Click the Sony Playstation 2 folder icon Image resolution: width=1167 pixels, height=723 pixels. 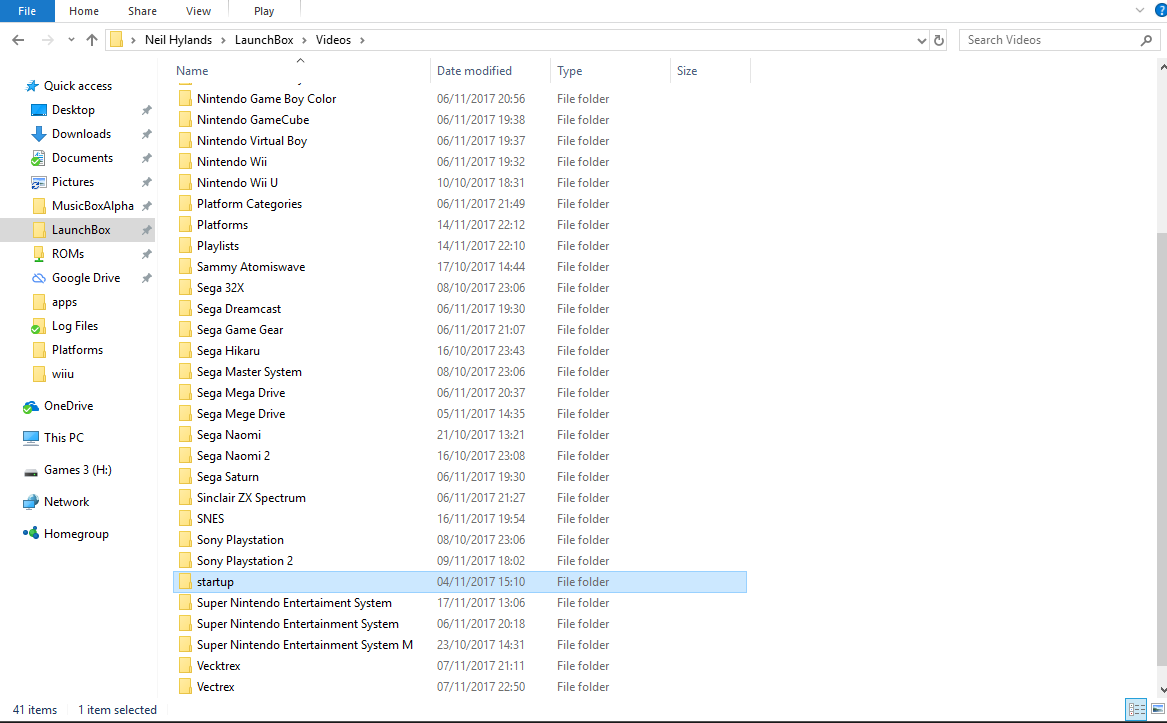[185, 561]
